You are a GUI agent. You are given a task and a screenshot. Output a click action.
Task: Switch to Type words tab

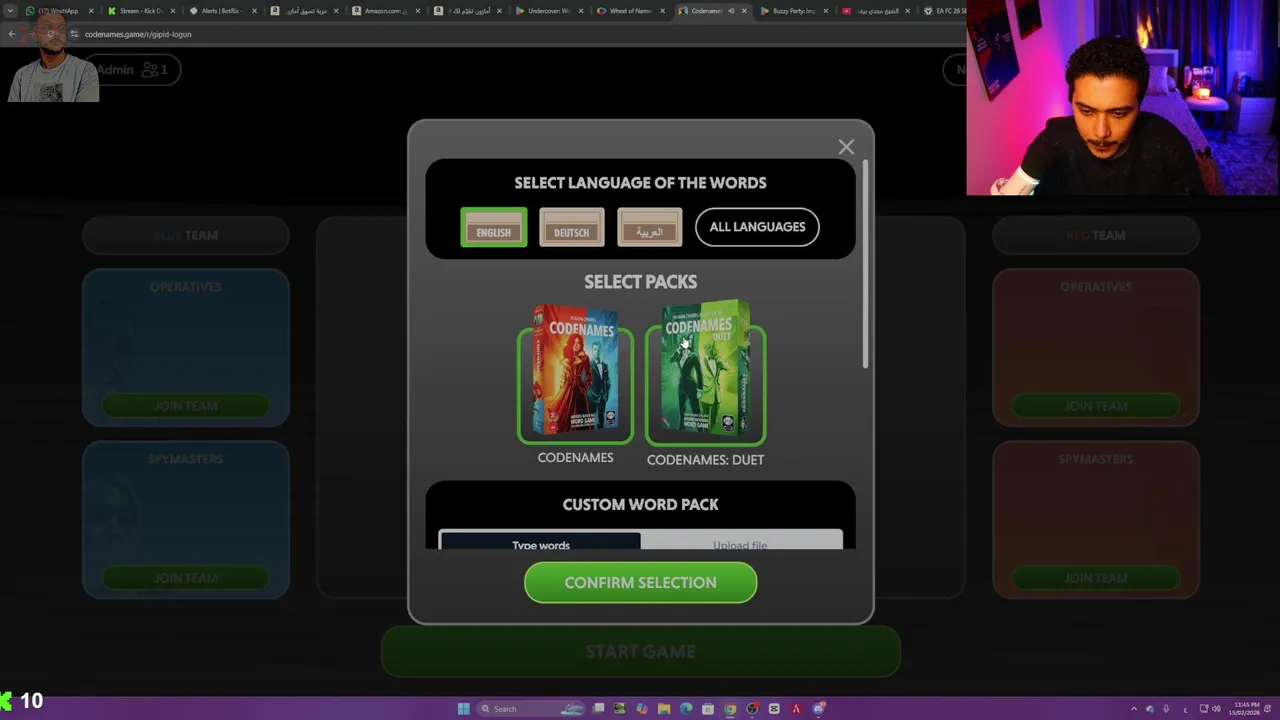click(x=540, y=541)
